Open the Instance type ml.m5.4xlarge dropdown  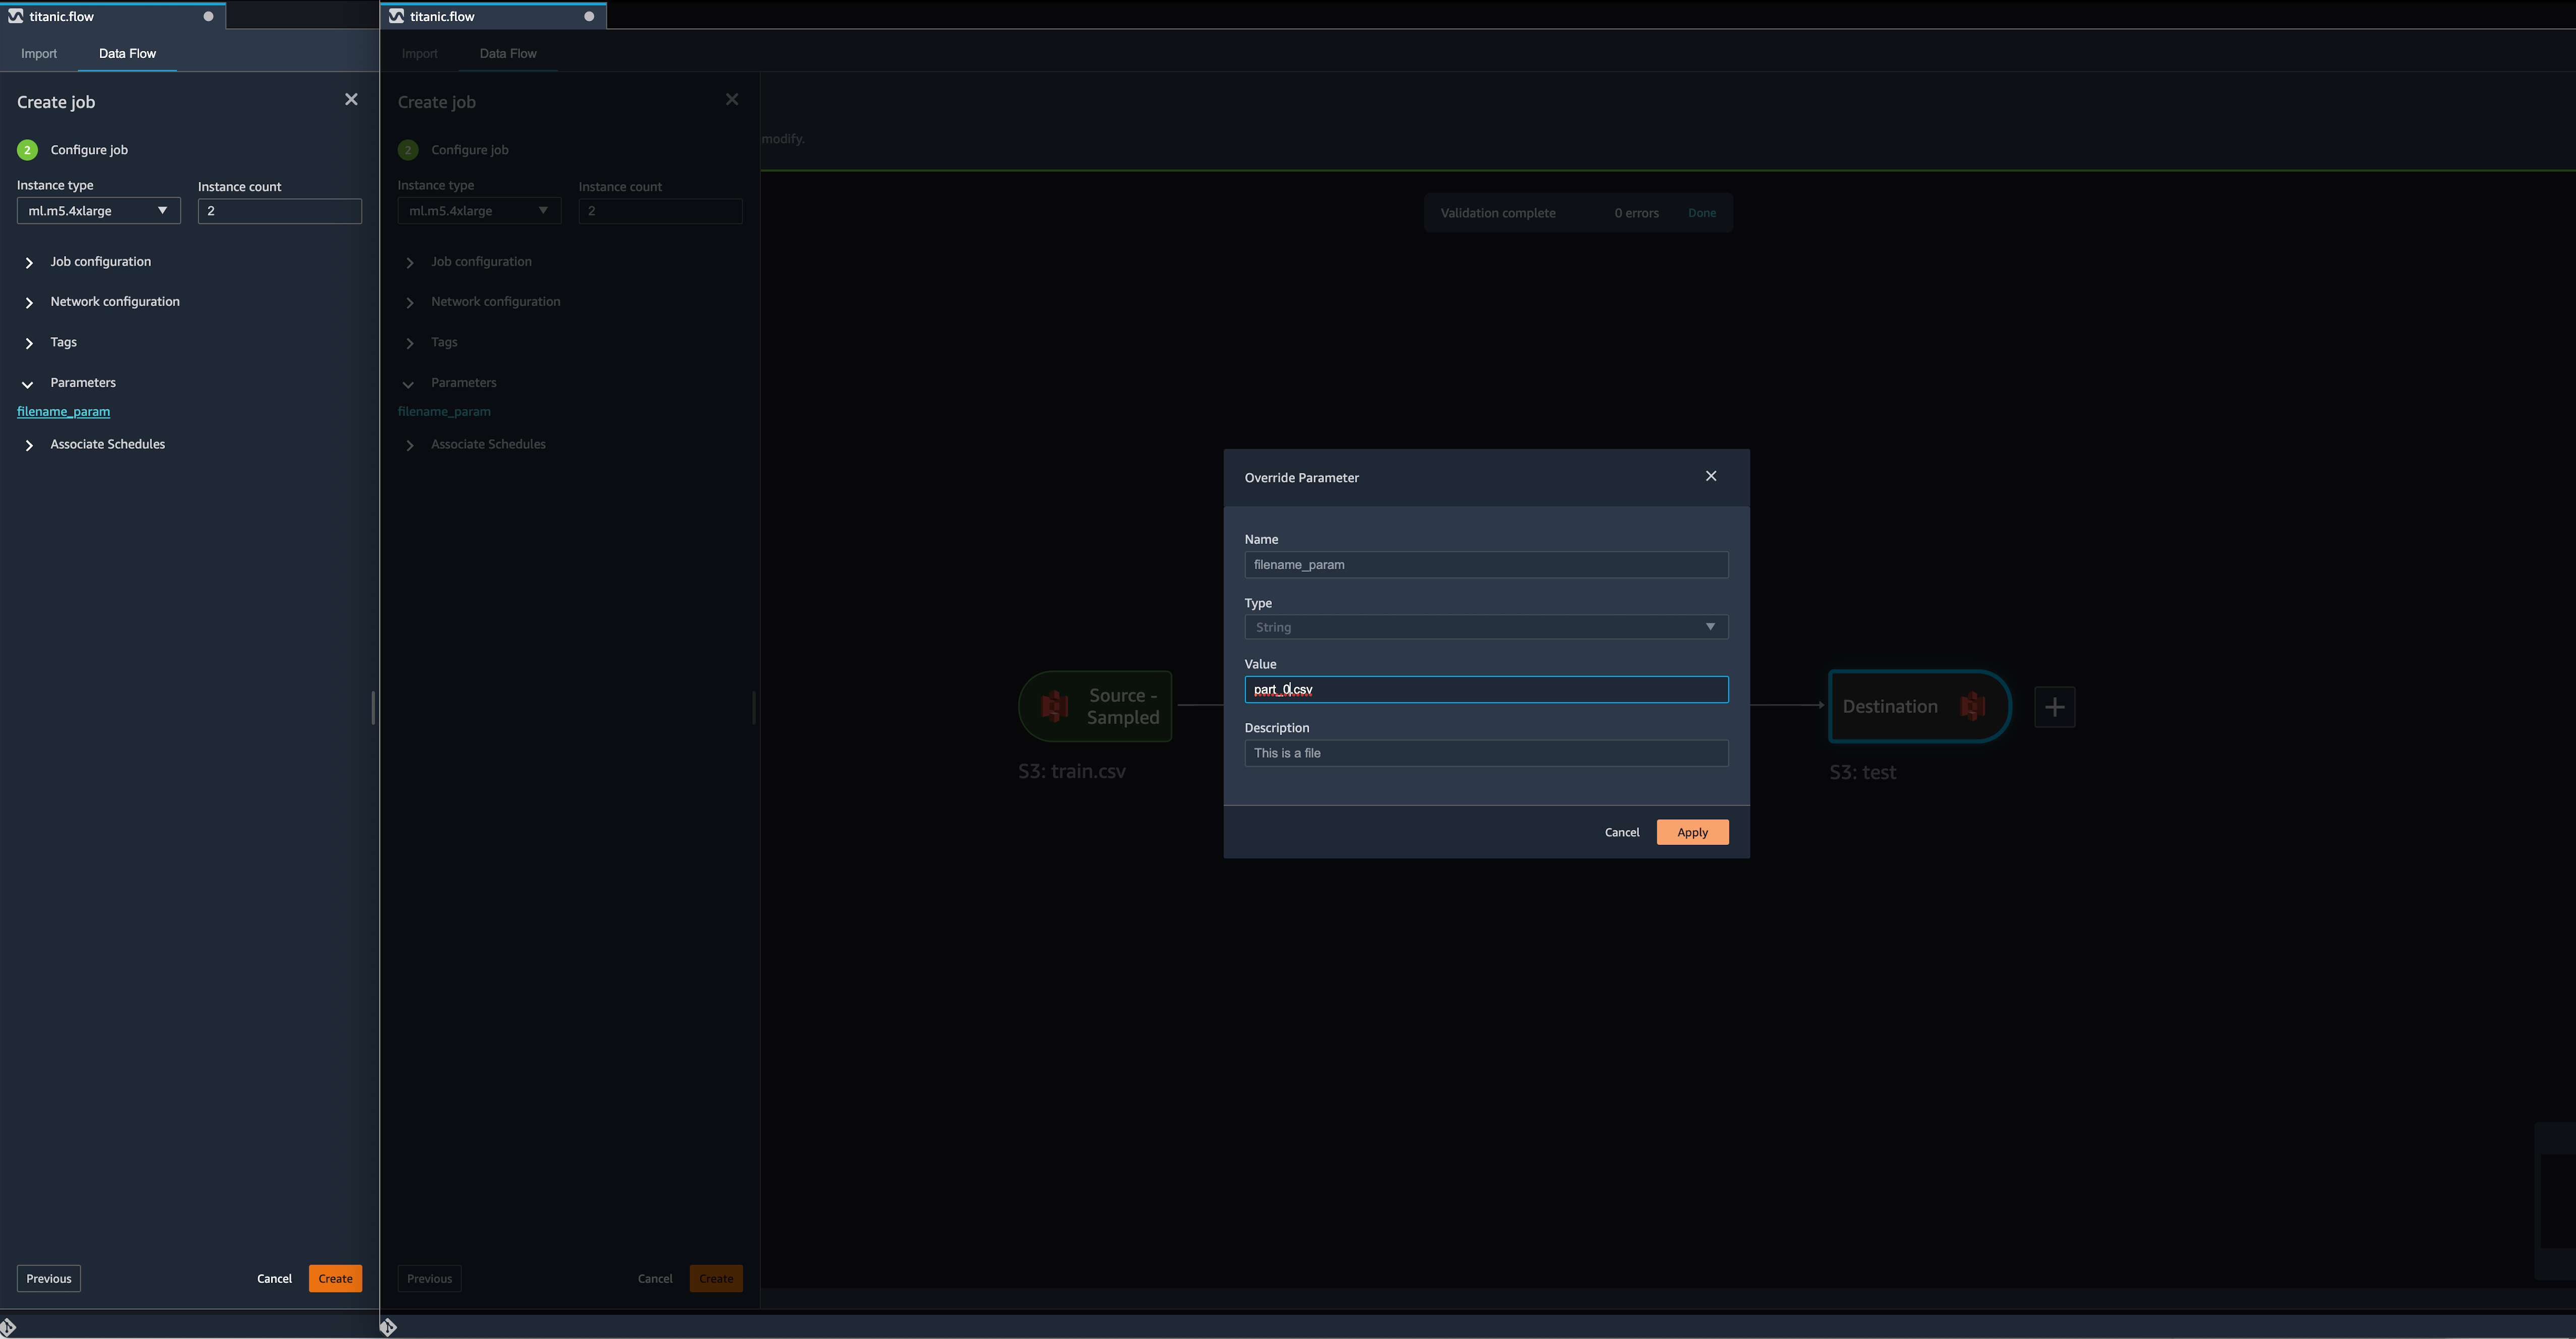(98, 211)
